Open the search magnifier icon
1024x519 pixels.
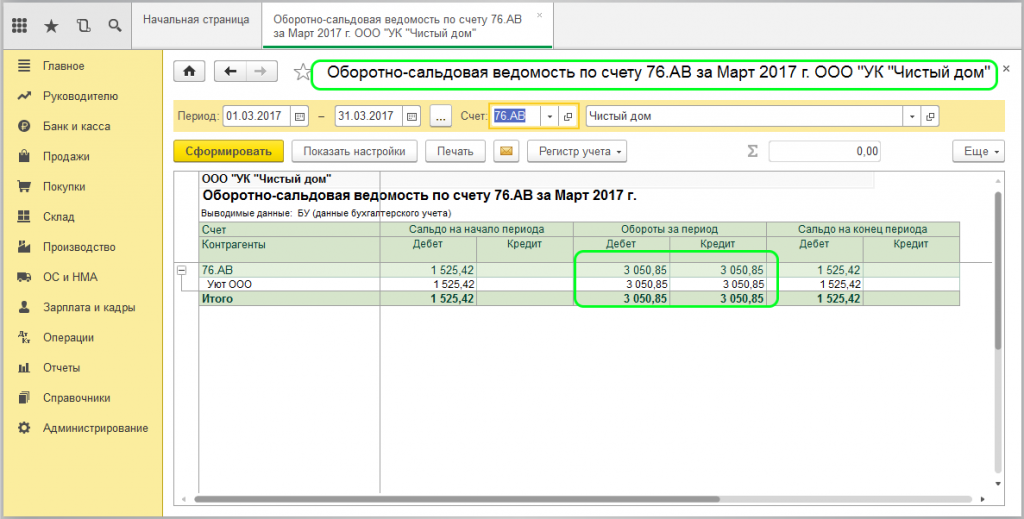115,24
